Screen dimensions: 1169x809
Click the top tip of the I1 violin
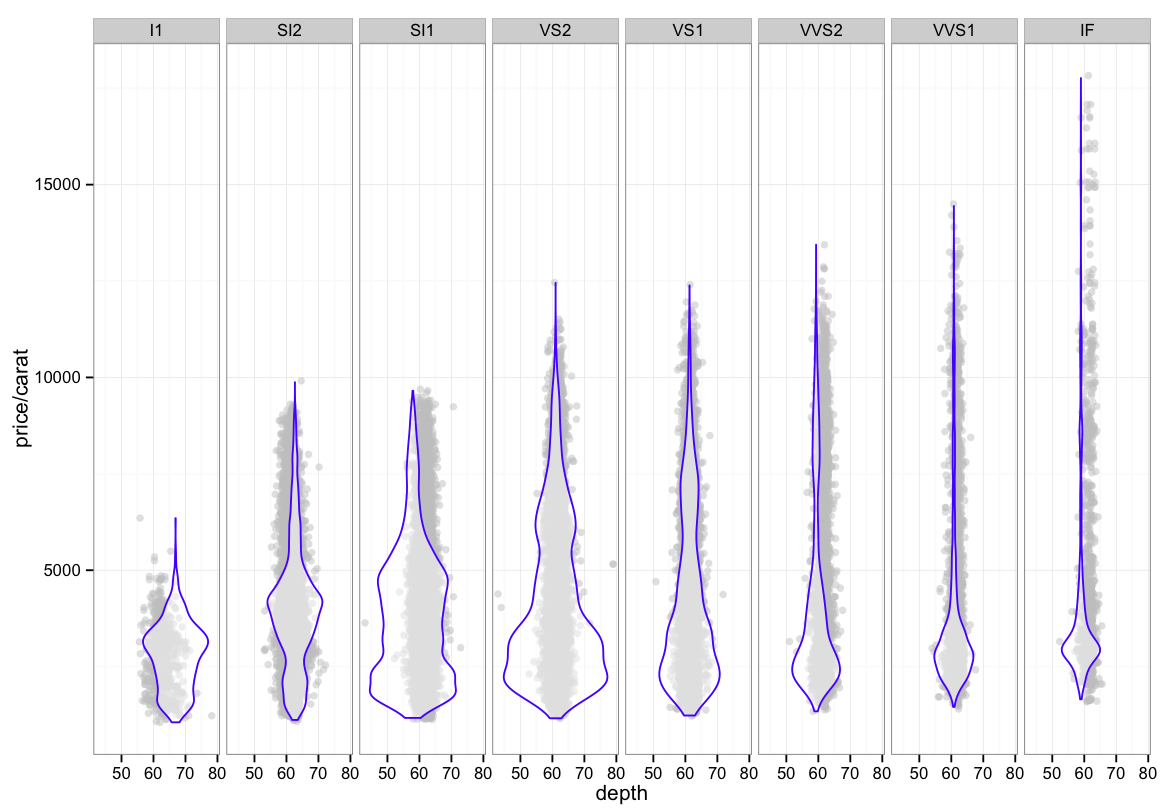pyautogui.click(x=176, y=518)
